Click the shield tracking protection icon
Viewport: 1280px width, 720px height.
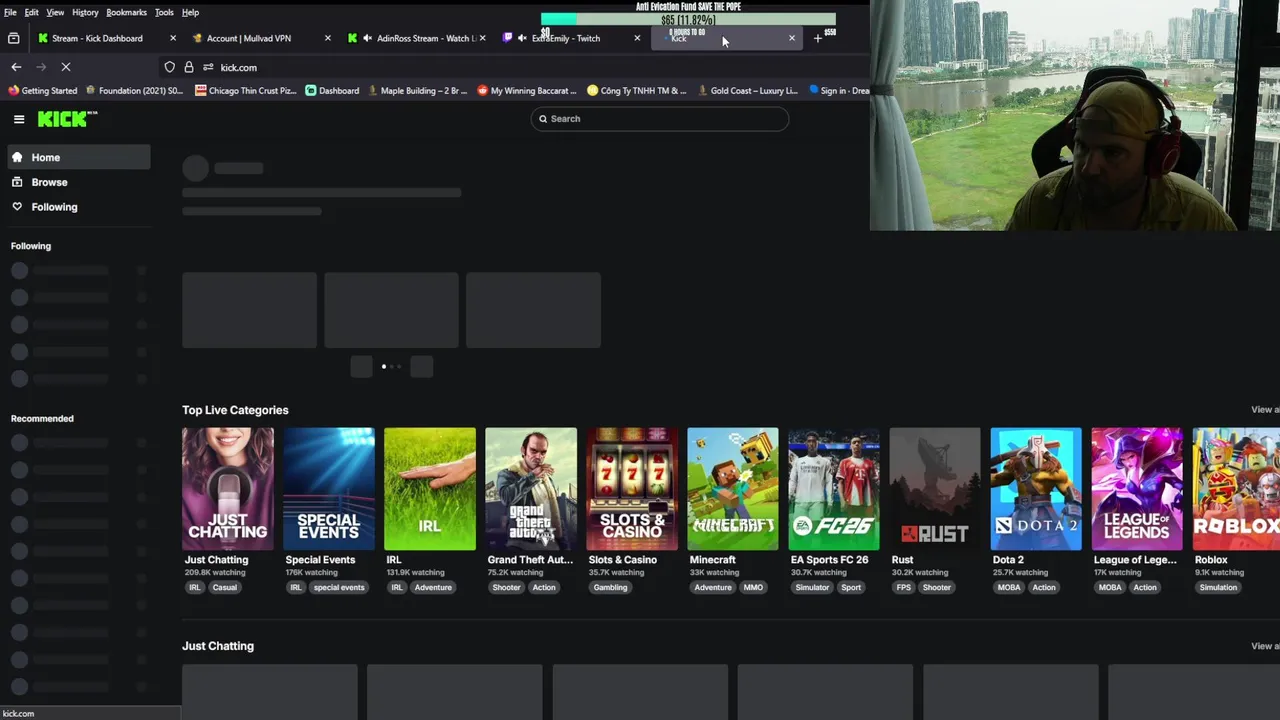[169, 67]
